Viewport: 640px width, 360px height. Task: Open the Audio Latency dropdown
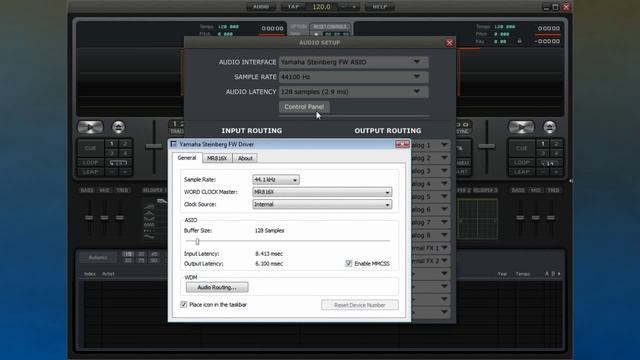(353, 92)
